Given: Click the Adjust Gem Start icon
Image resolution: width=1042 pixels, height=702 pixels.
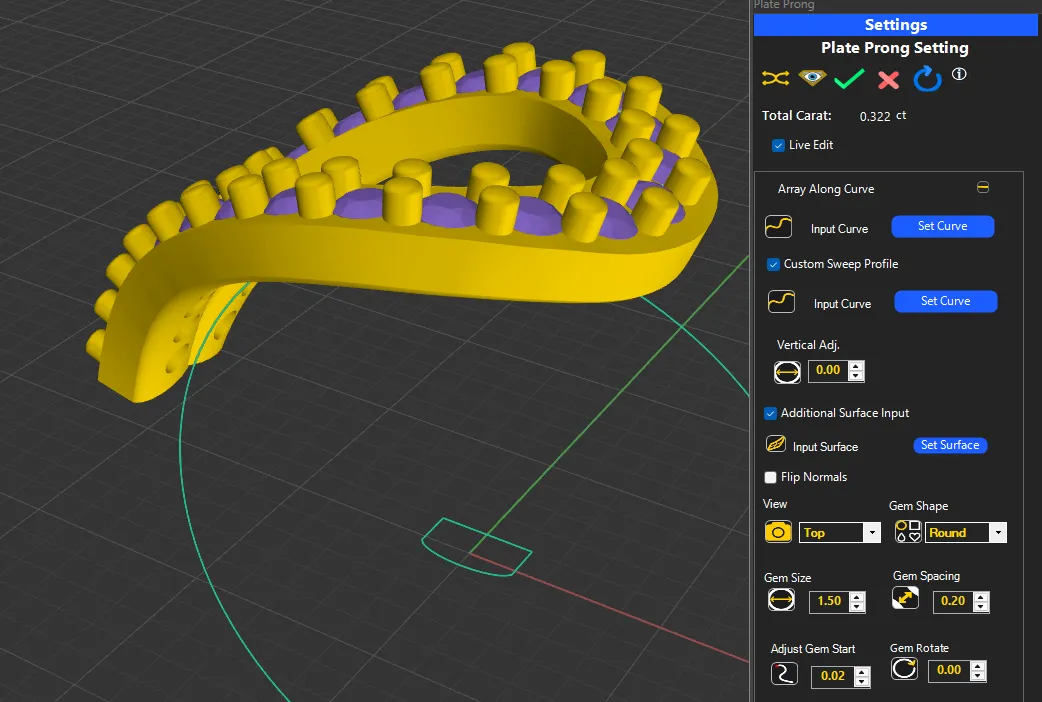Looking at the screenshot, I should [x=784, y=674].
